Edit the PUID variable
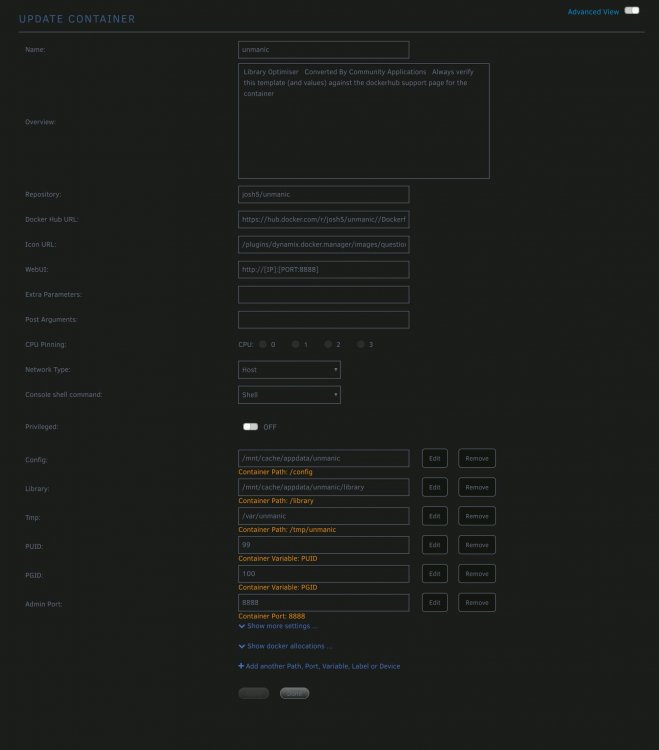 435,545
